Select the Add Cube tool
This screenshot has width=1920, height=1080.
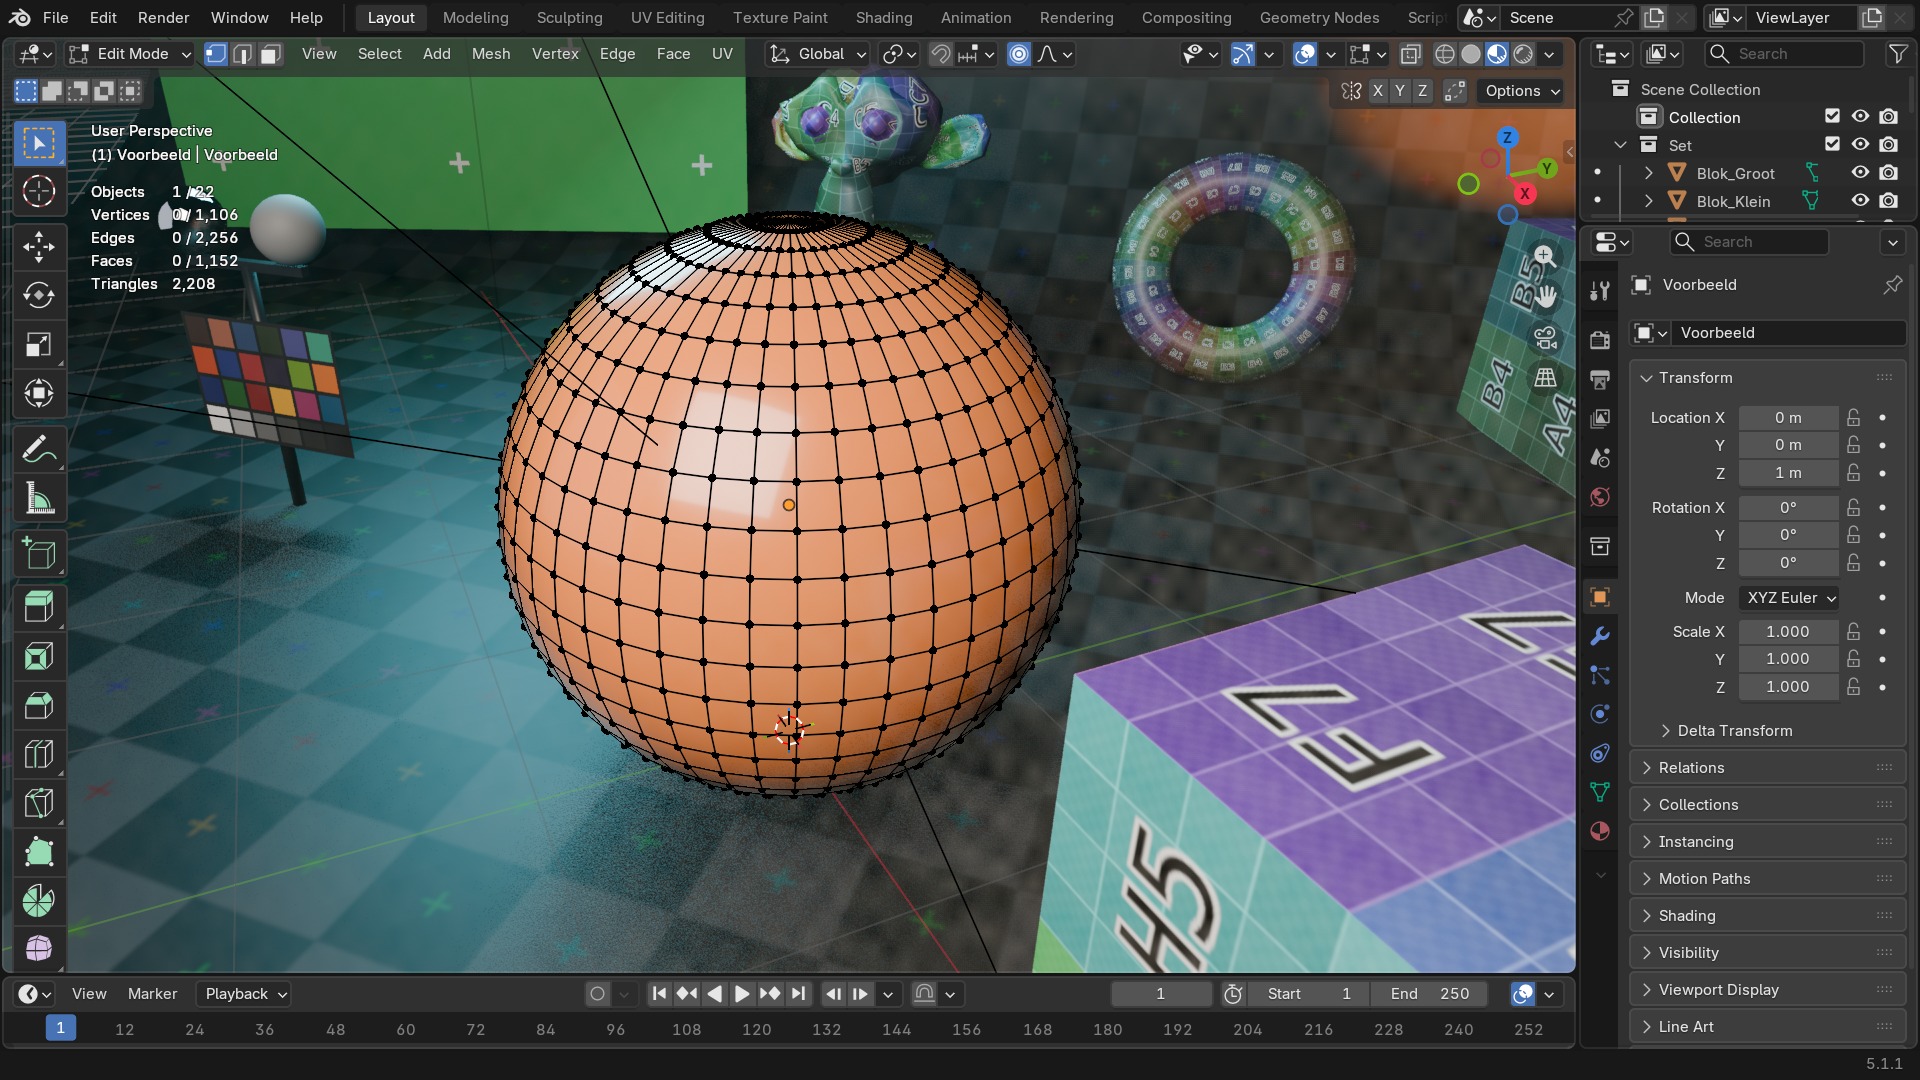tap(39, 554)
